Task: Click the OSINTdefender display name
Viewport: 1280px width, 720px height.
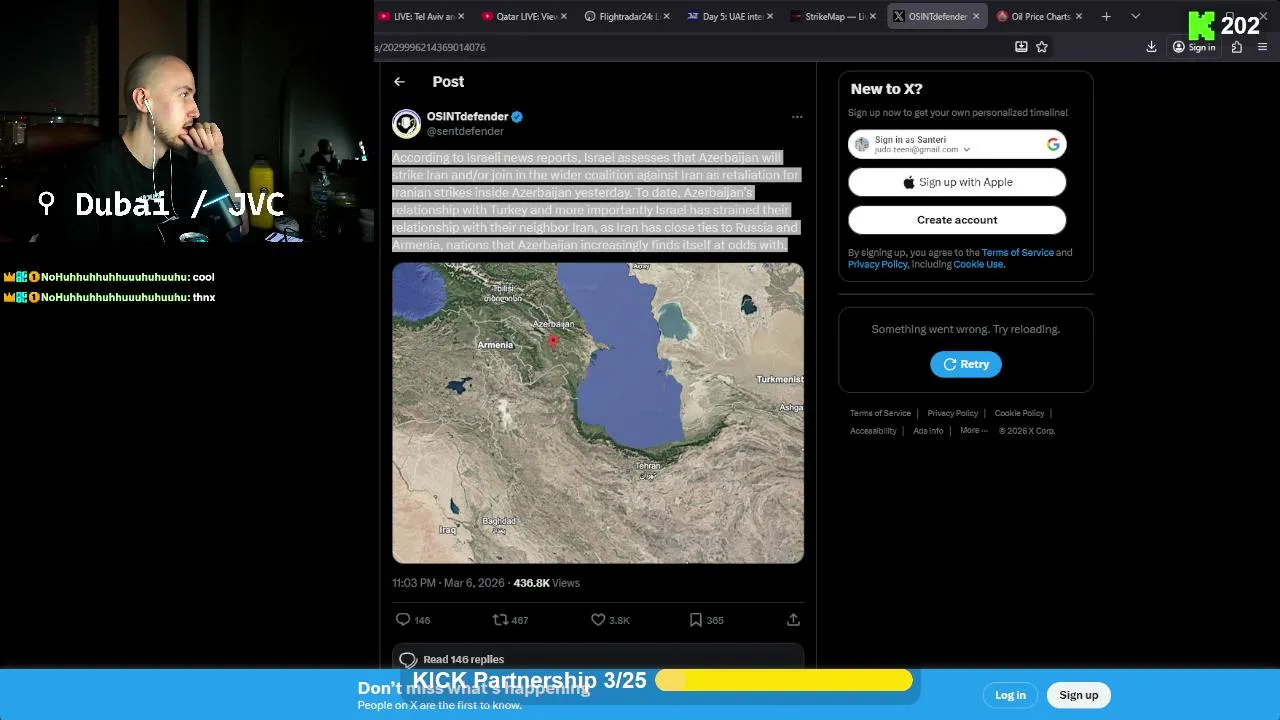Action: point(467,117)
